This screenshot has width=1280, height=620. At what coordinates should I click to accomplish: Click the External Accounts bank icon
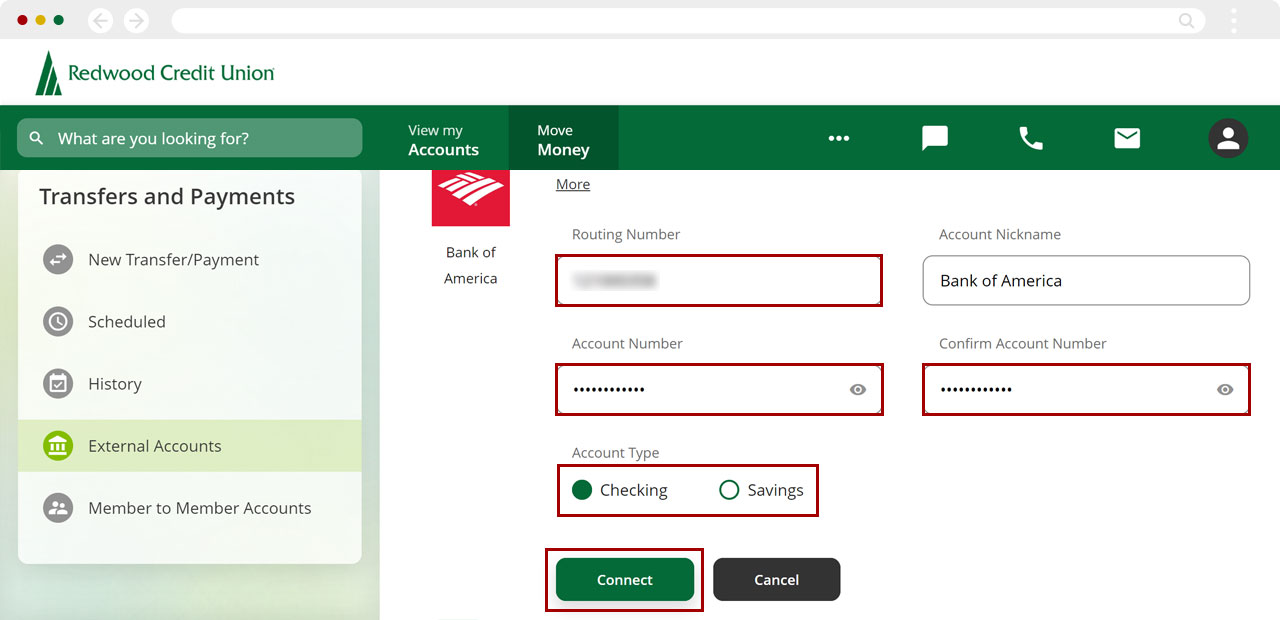(58, 446)
